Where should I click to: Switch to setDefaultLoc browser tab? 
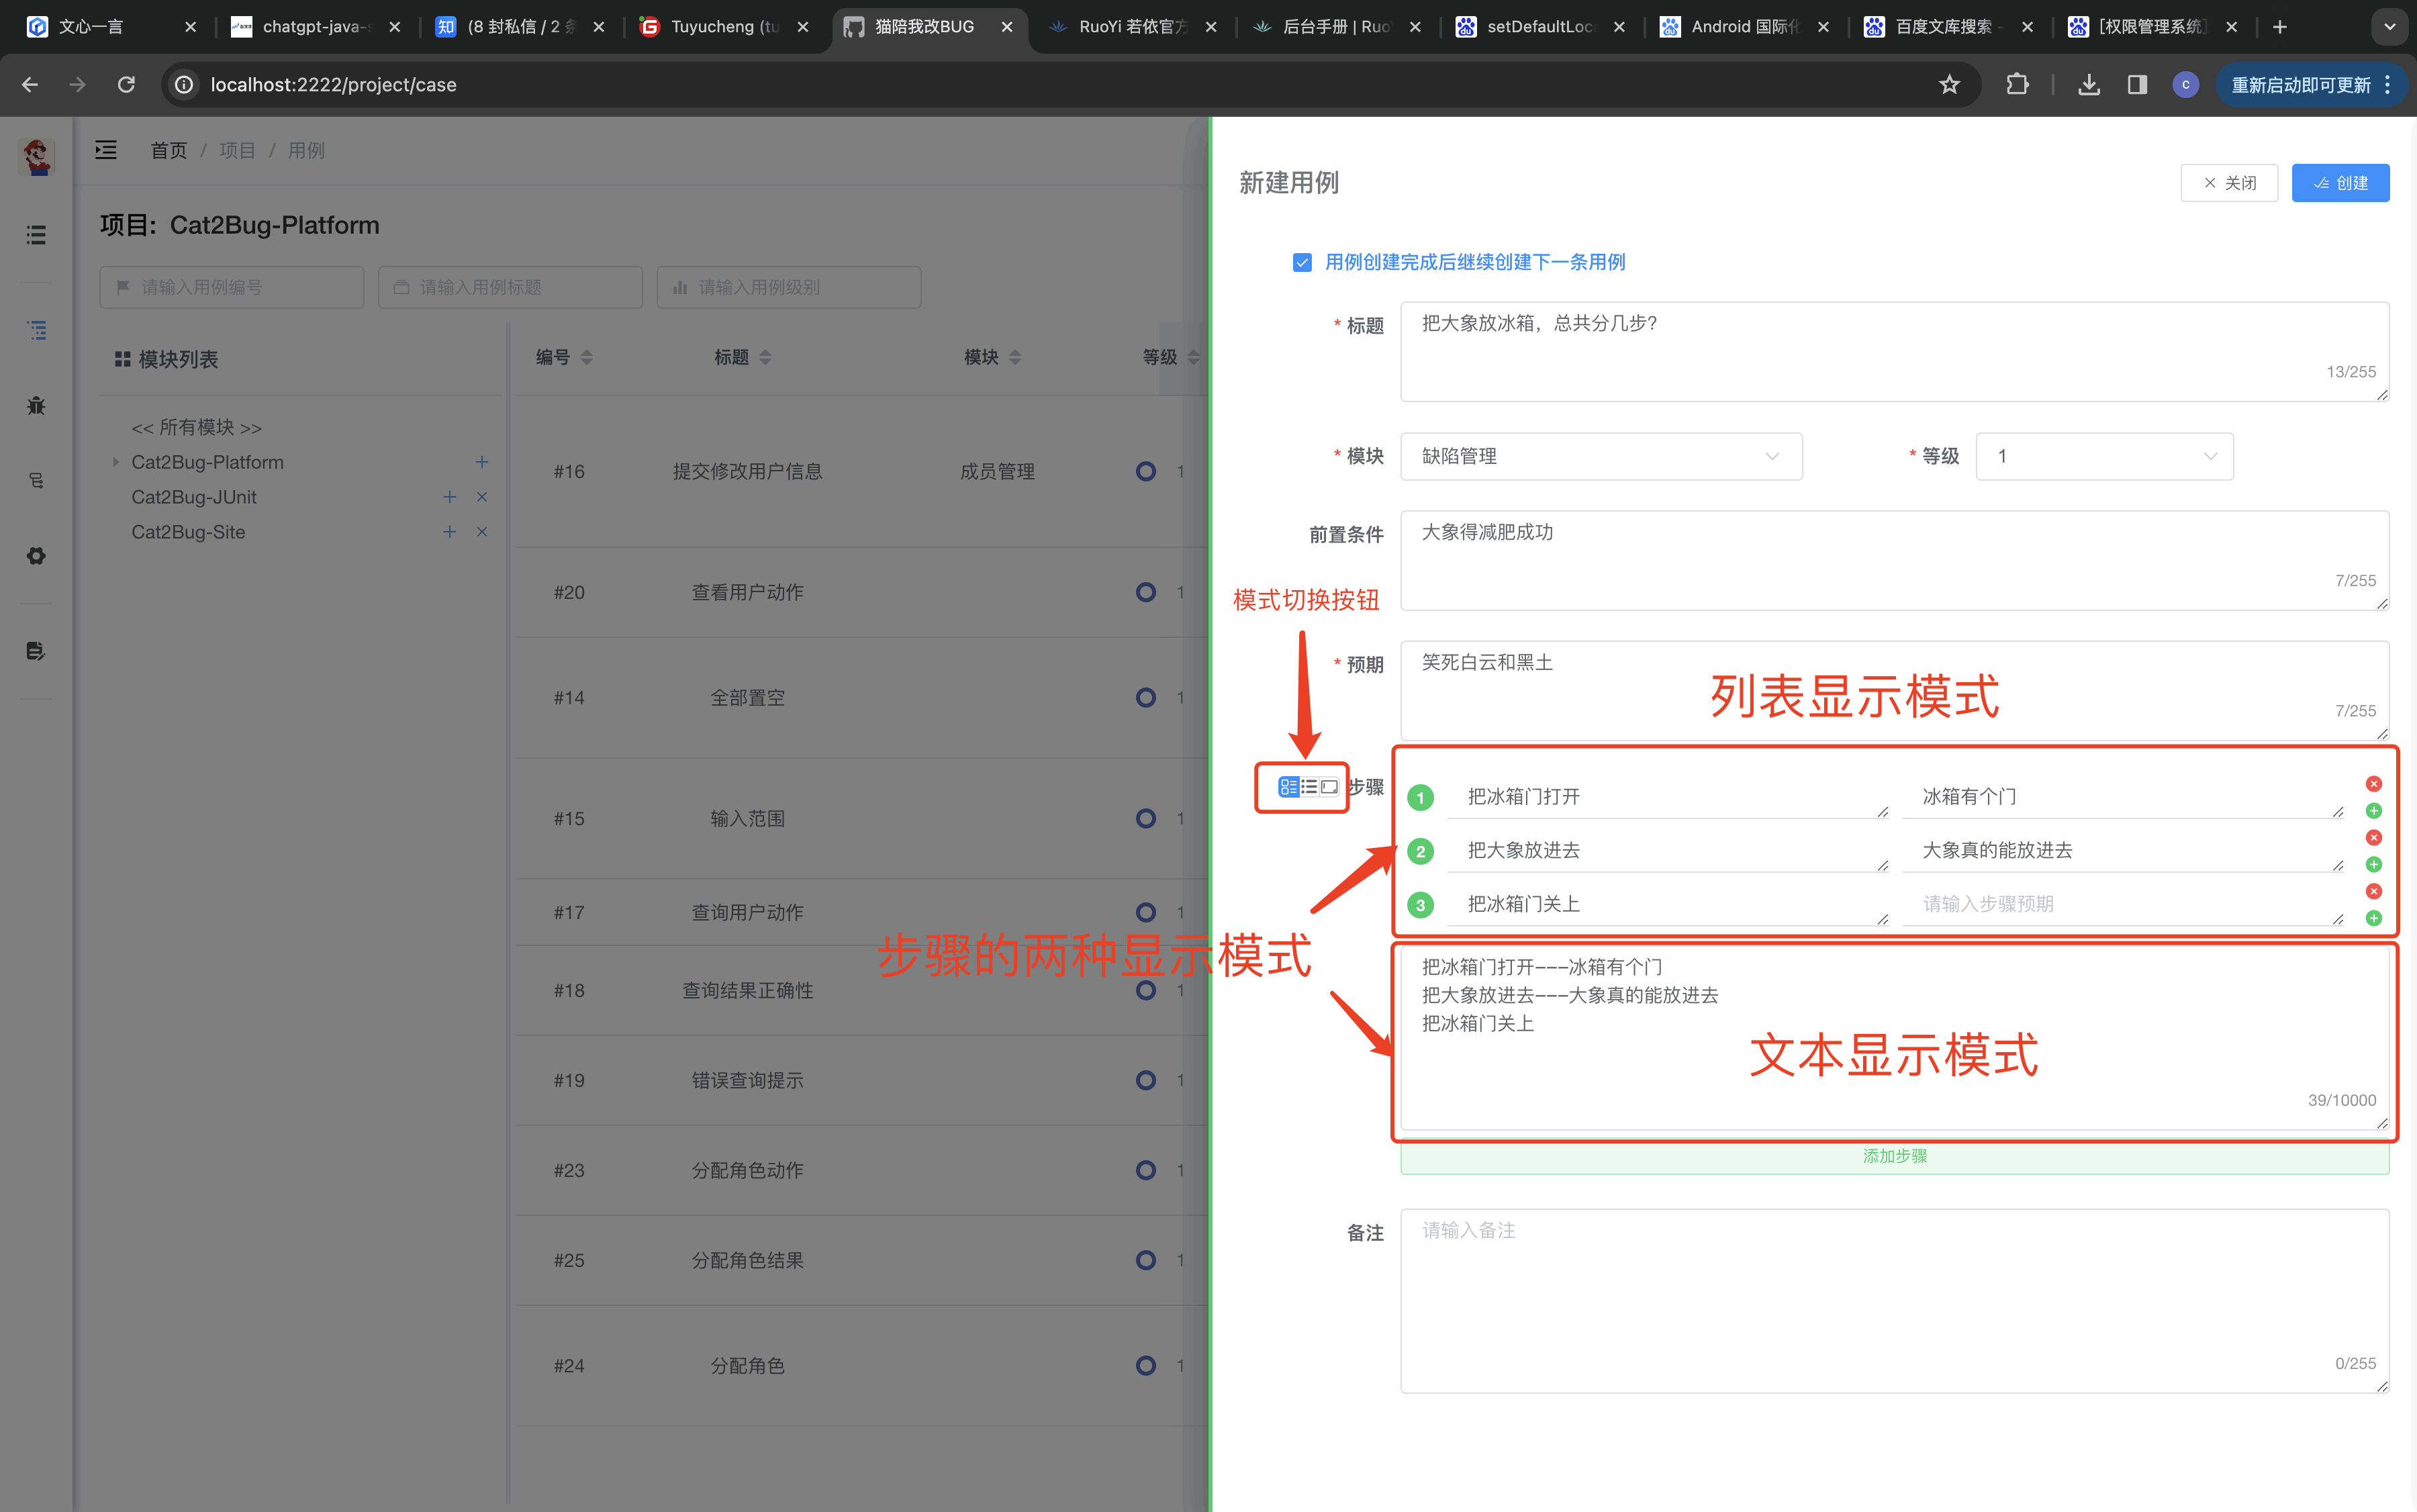1539,27
